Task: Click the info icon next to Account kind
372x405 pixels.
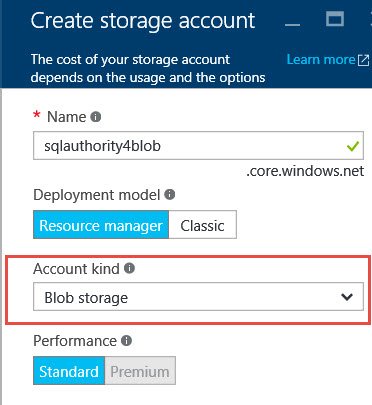Action: (x=129, y=268)
